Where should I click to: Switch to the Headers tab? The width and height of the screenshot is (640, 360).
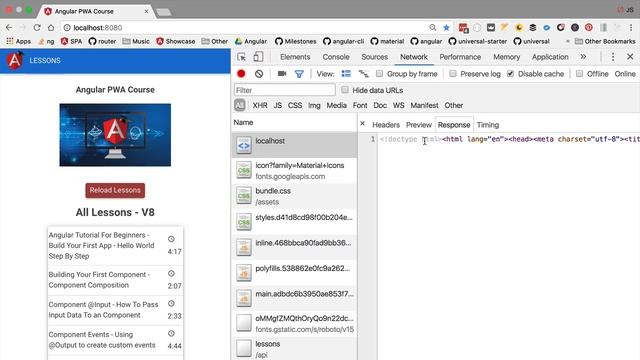point(386,125)
